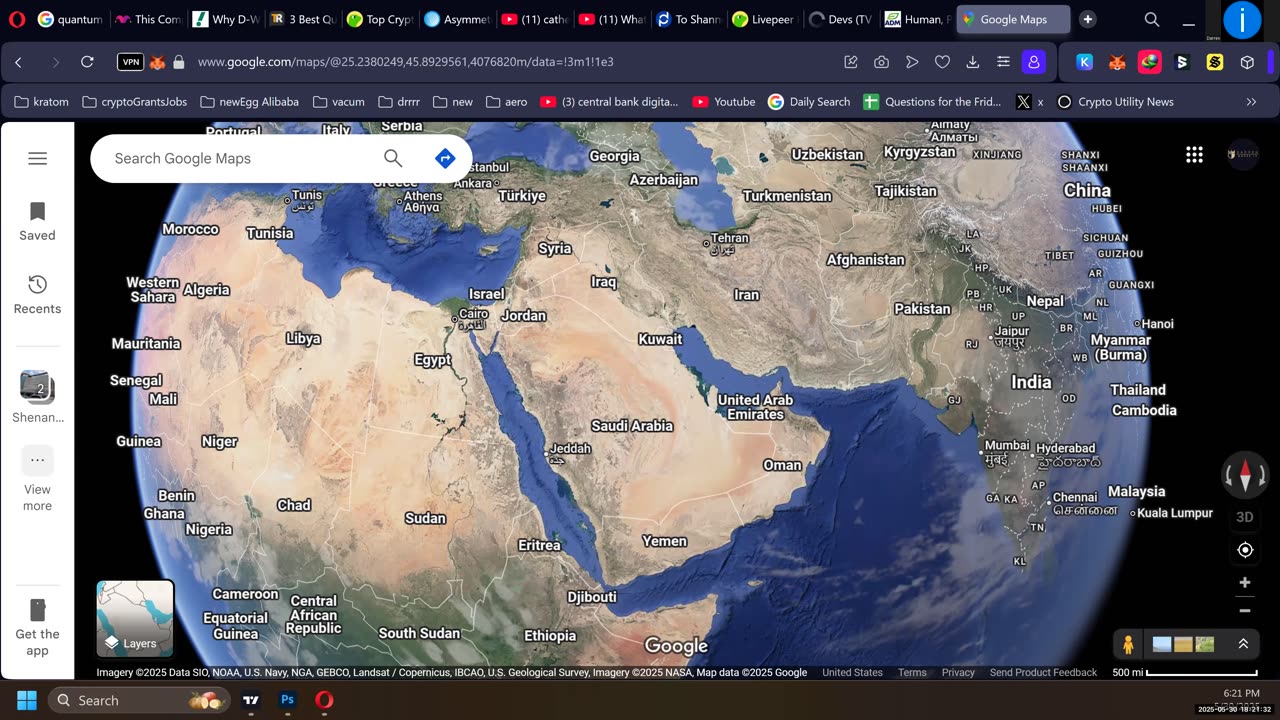
Task: Click the tab search magnifier icon
Action: [1152, 19]
